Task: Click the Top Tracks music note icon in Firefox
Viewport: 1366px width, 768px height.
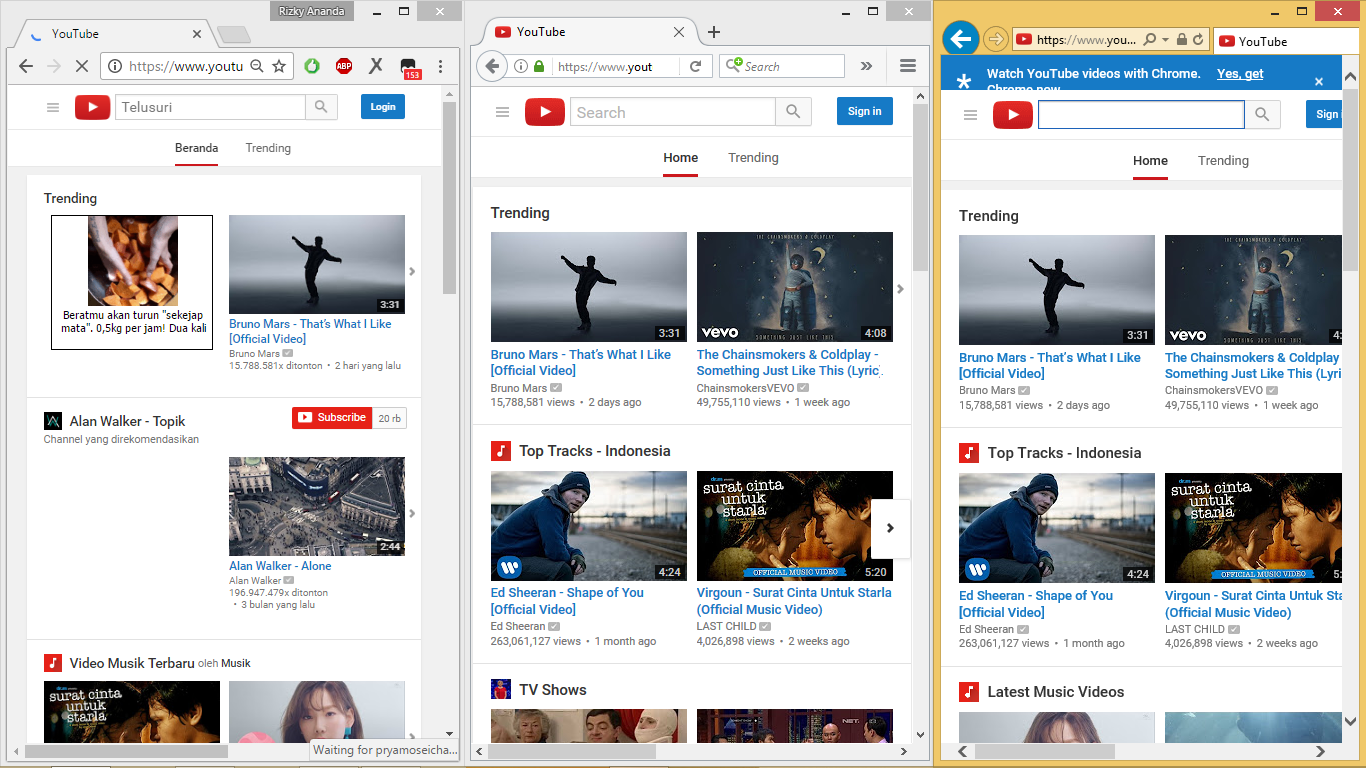Action: pos(501,451)
